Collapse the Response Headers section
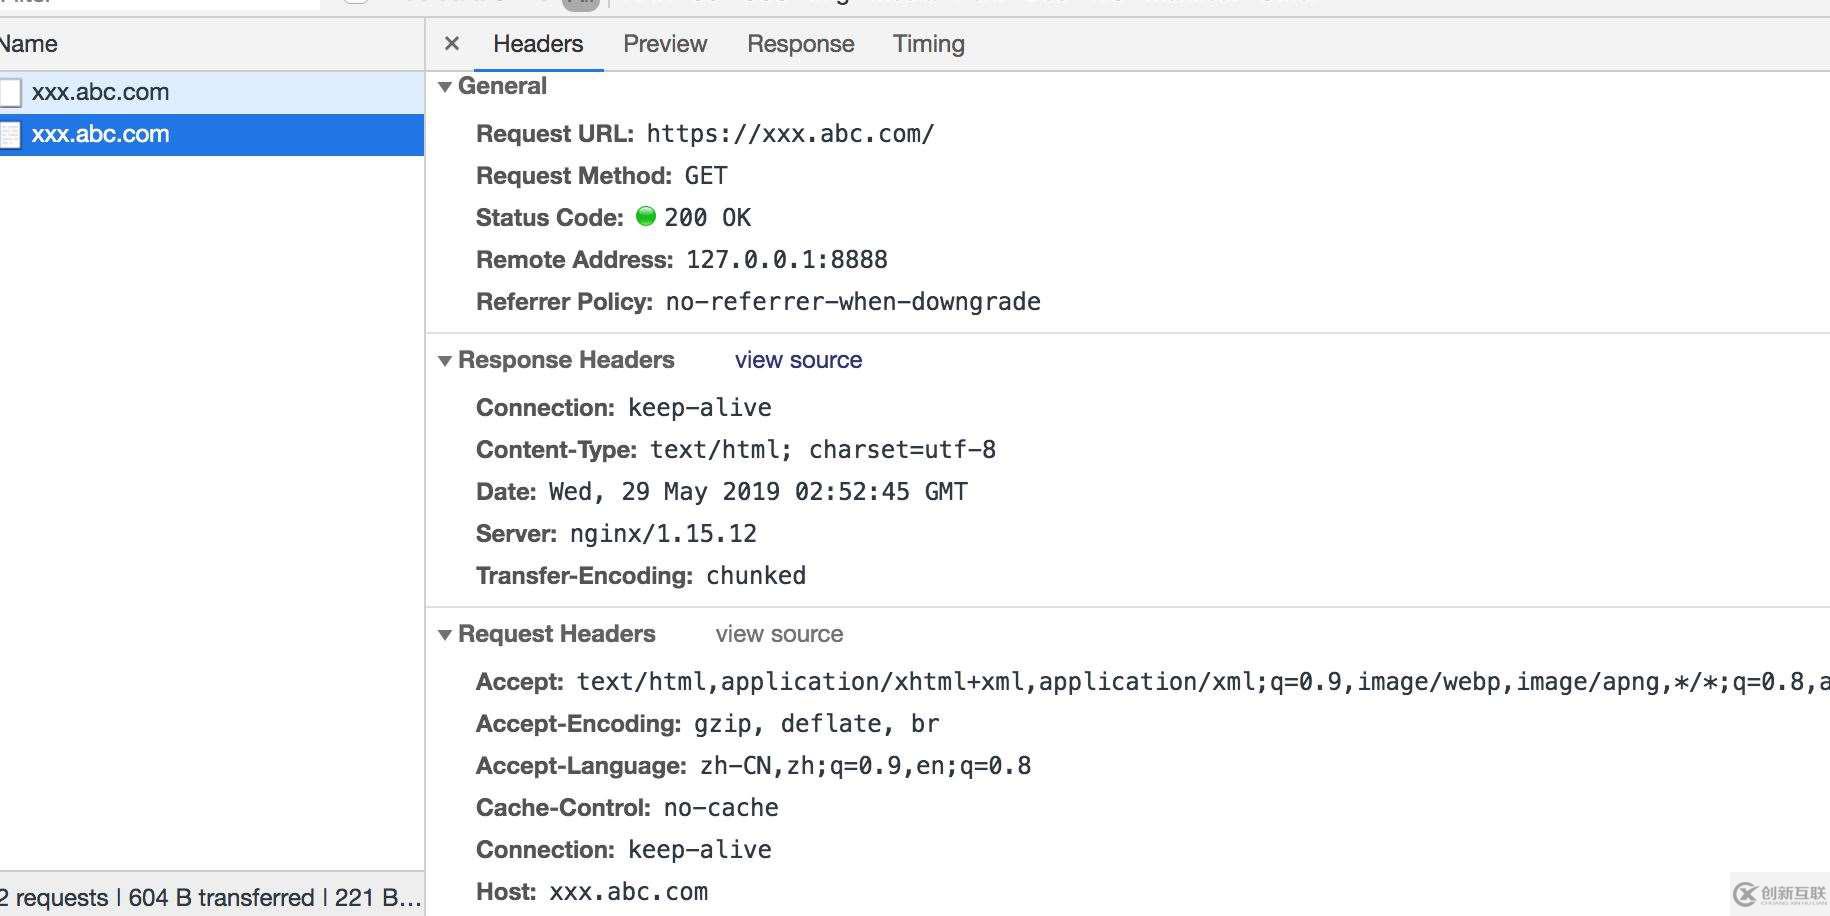 (x=445, y=361)
